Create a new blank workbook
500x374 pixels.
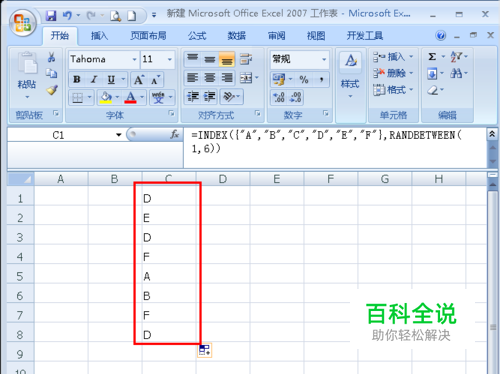pos(132,16)
